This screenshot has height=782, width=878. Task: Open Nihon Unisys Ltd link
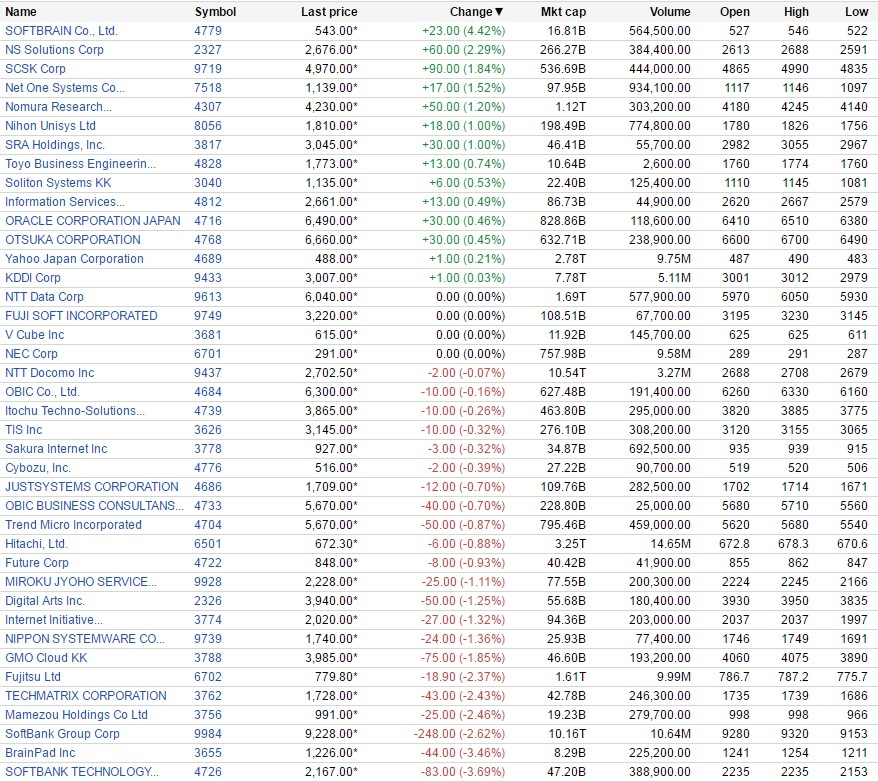pyautogui.click(x=50, y=126)
